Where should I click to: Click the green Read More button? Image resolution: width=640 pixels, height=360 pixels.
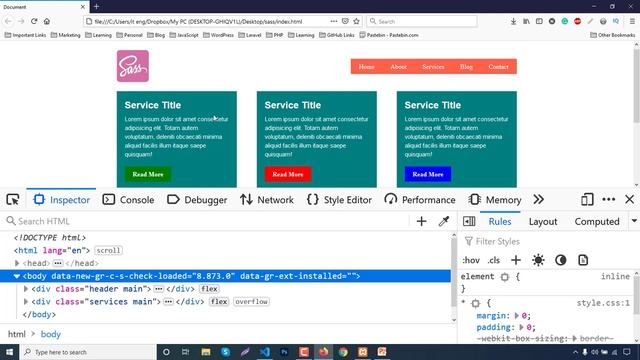(x=148, y=174)
